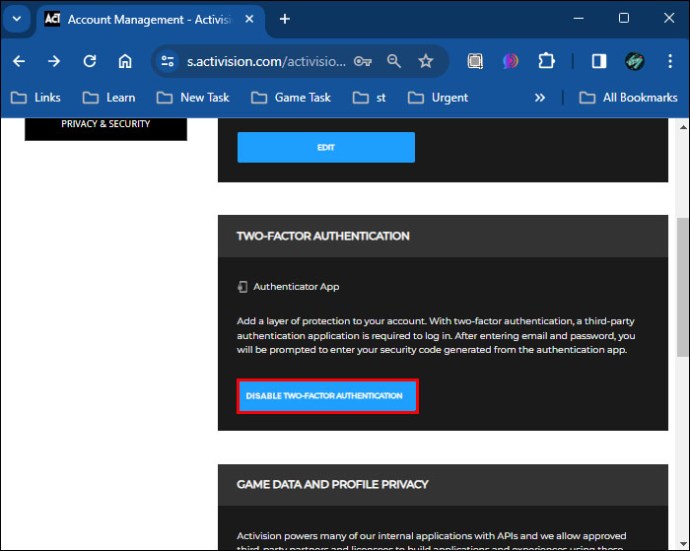Click the Game Data and Profile Privacy heading

[x=332, y=484]
